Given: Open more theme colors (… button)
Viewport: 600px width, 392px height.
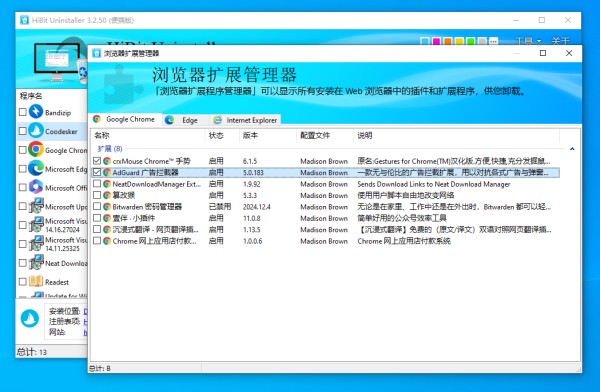Looking at the screenshot, I should tap(493, 41).
